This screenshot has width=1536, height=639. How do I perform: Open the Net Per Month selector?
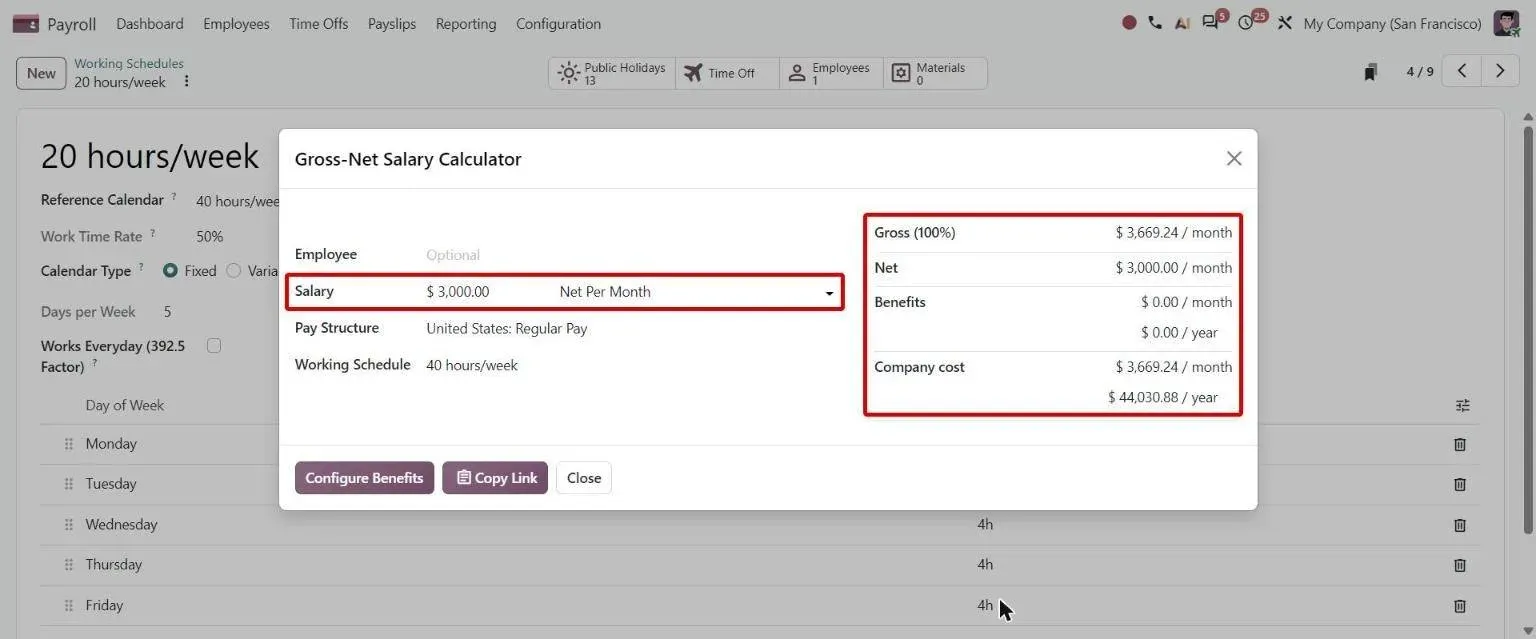click(697, 292)
